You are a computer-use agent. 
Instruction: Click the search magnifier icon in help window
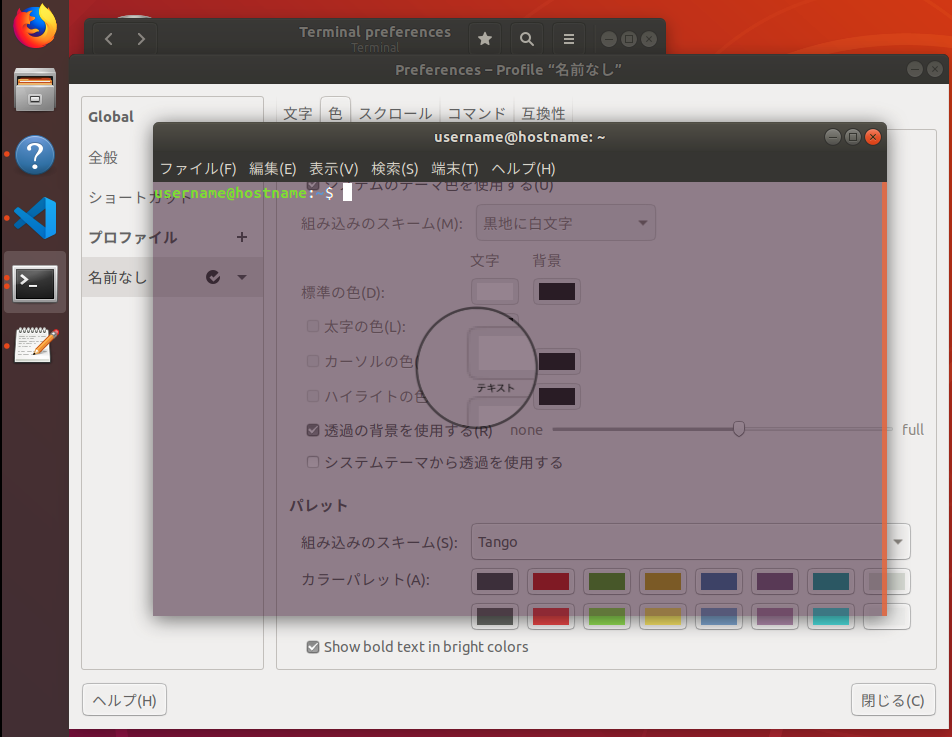pyautogui.click(x=526, y=39)
